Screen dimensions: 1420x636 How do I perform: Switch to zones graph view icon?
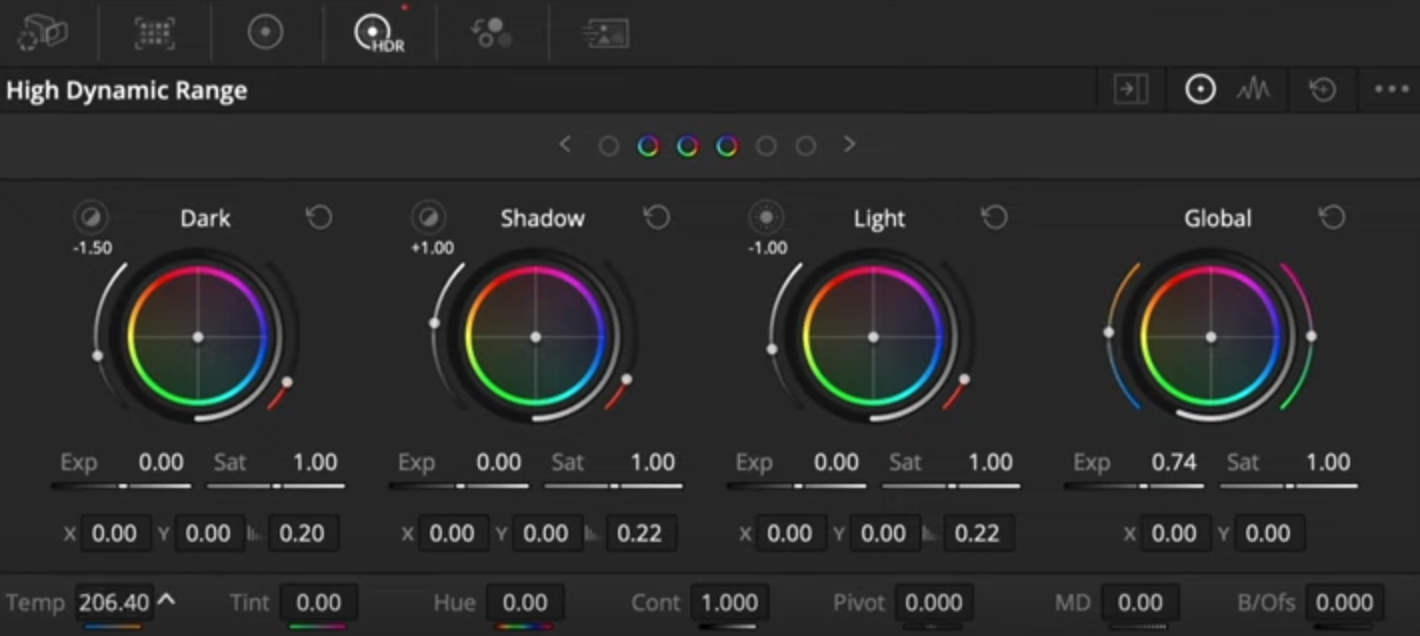tap(1253, 90)
